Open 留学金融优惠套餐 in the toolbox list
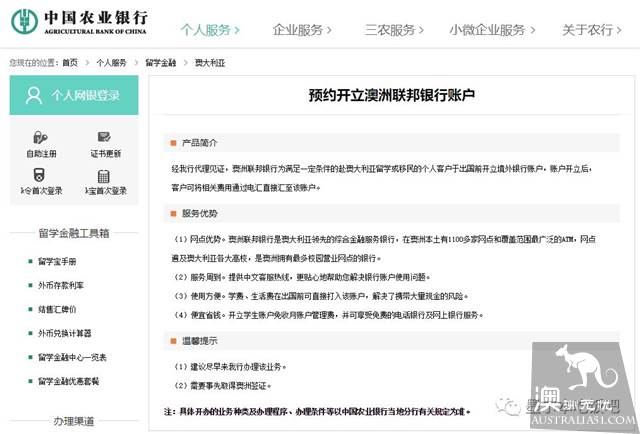The image size is (640, 434). 69,381
